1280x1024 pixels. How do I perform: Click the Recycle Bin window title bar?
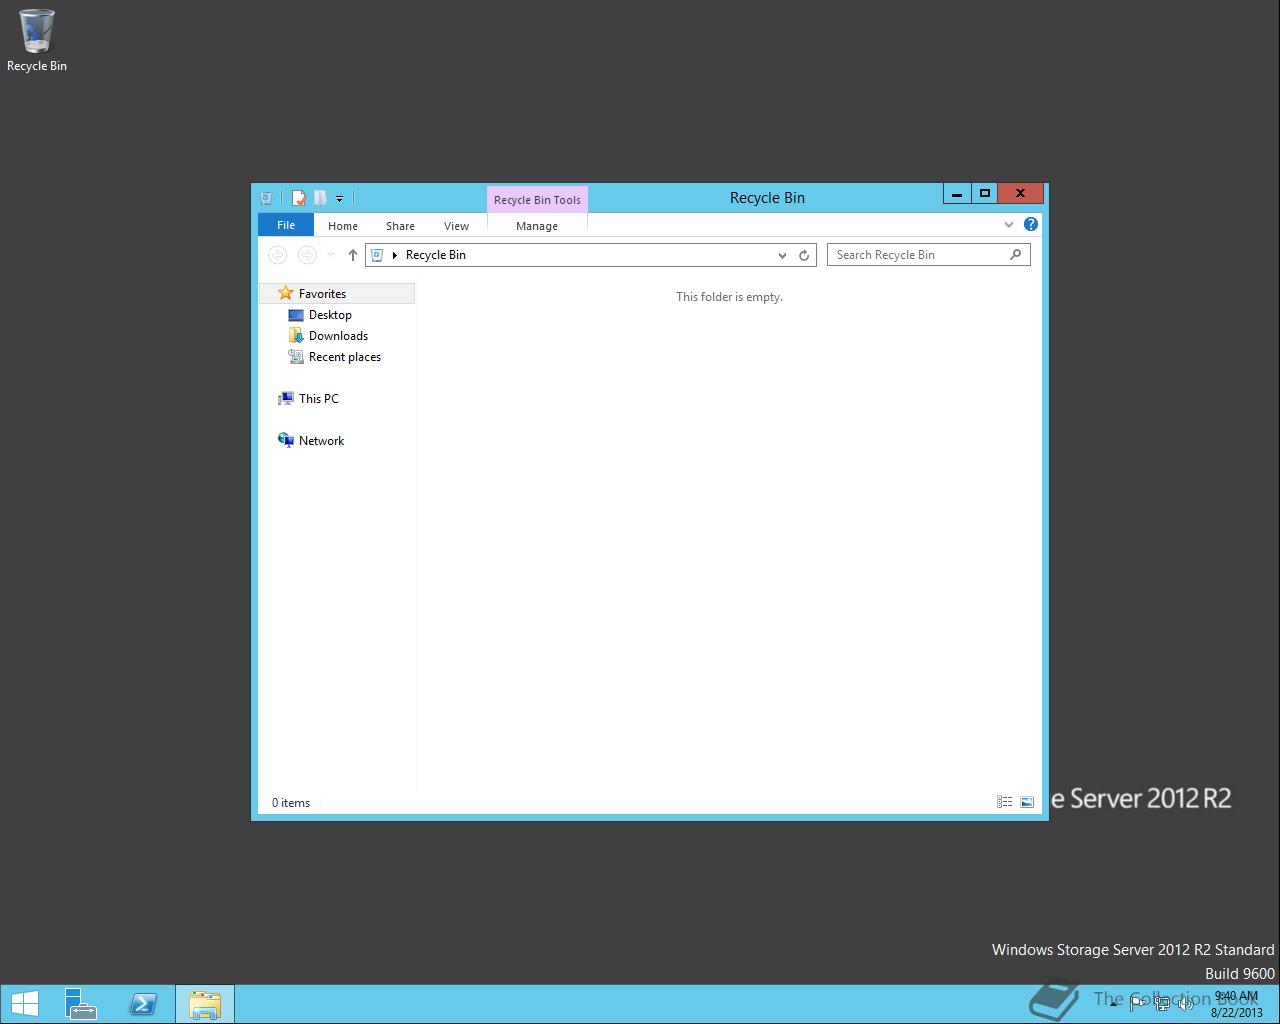(x=767, y=198)
